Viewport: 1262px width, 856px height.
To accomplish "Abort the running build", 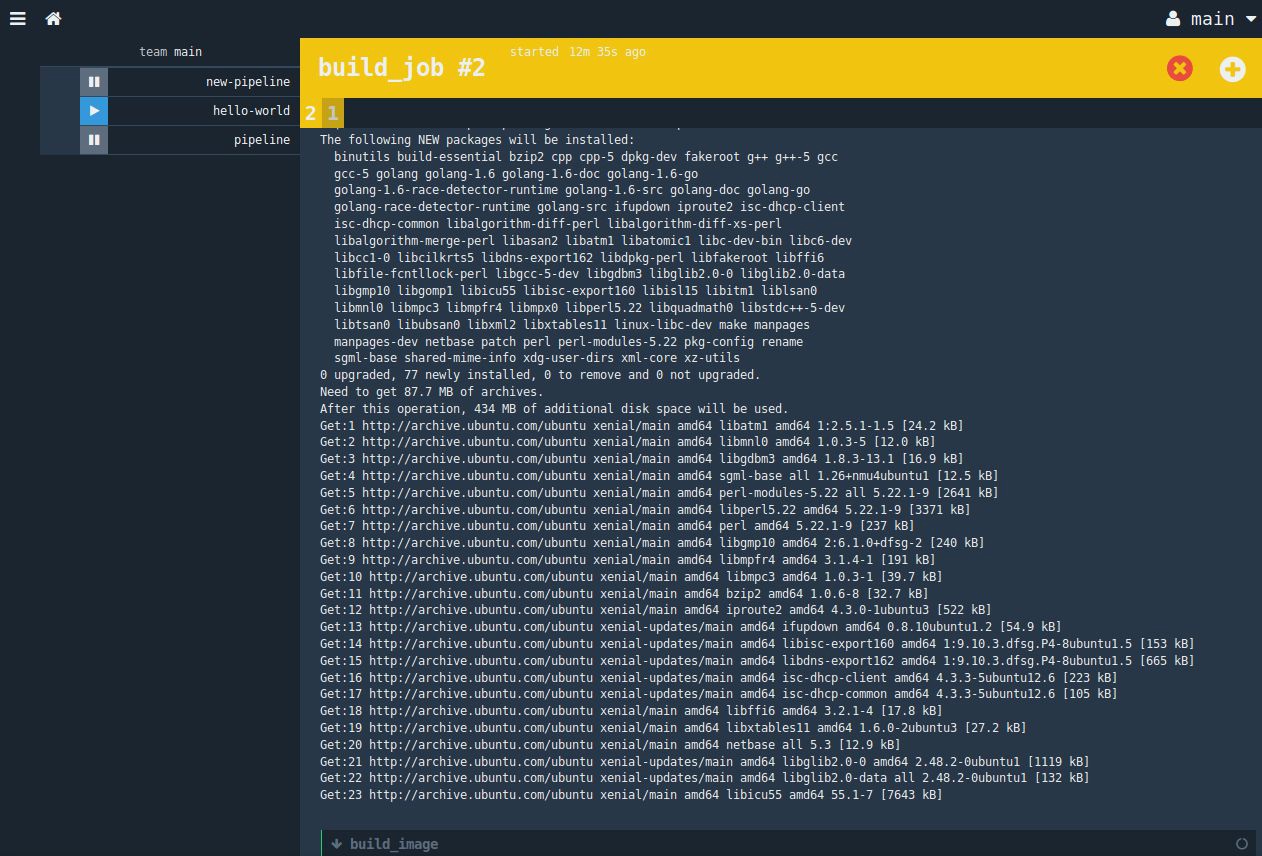I will pos(1180,68).
